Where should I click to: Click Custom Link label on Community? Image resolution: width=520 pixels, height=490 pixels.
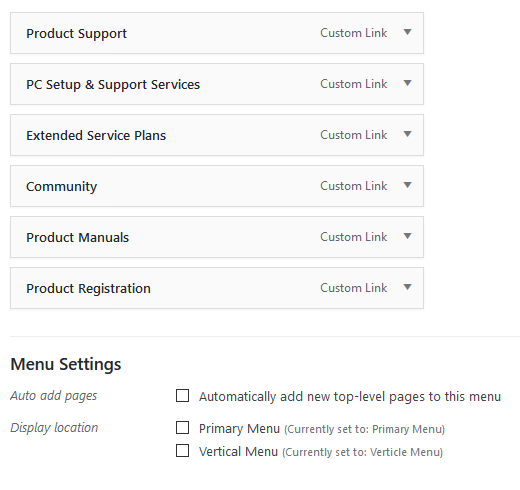pos(354,186)
